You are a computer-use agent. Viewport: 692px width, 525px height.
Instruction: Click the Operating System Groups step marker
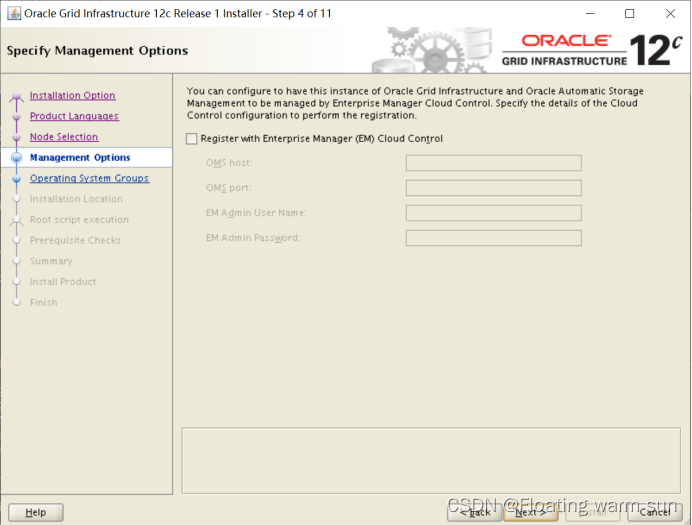coord(17,179)
